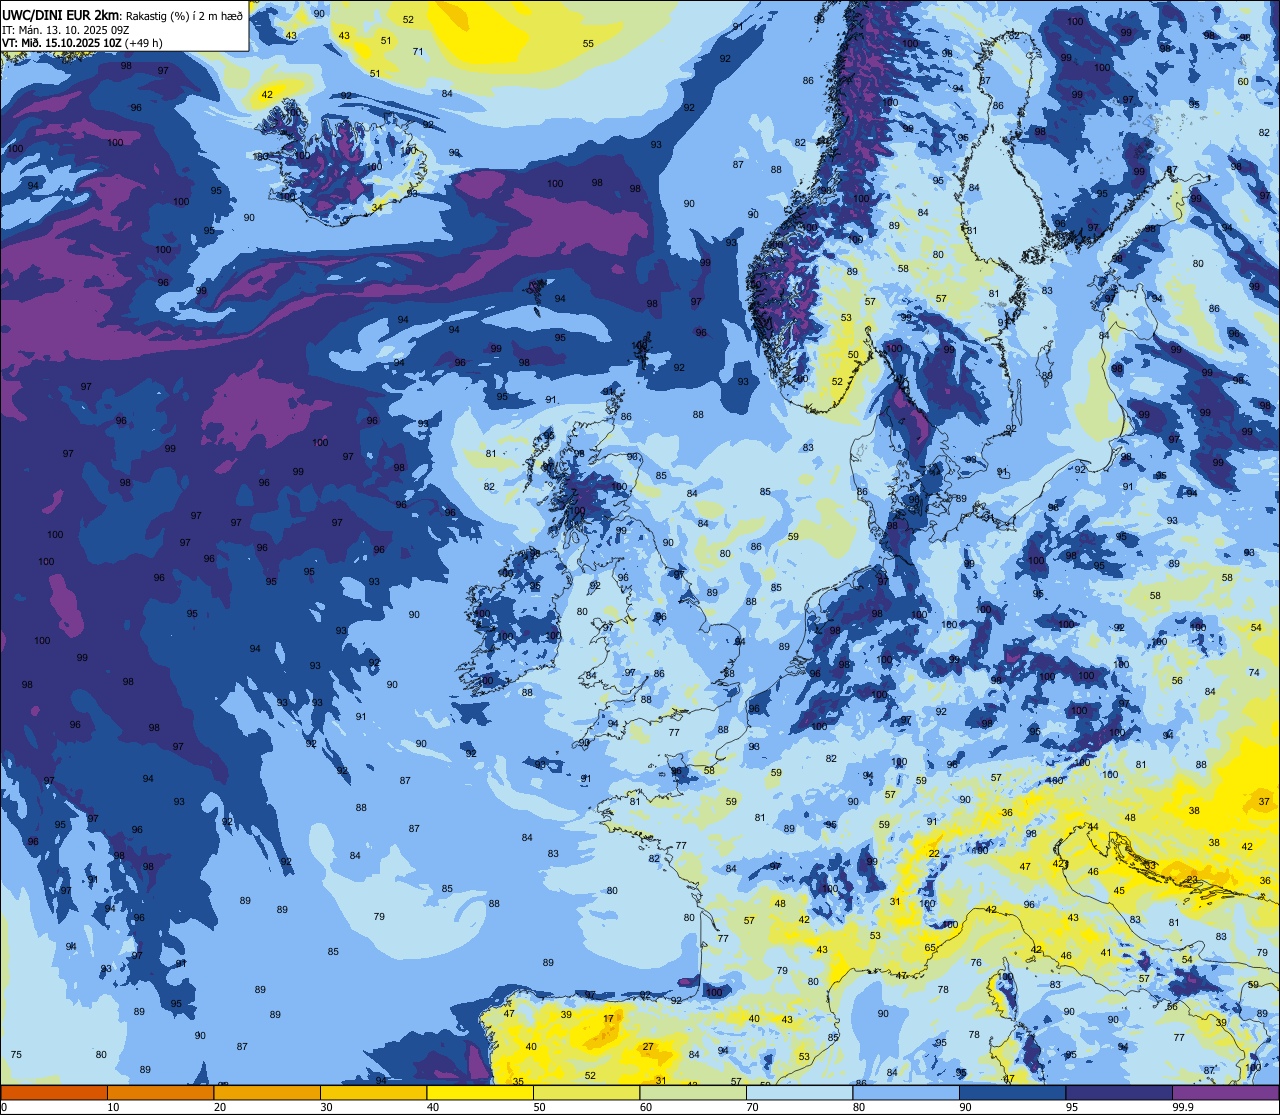
Task: Click the 0–10 dark orange legend swatch
Action: (x=54, y=1092)
